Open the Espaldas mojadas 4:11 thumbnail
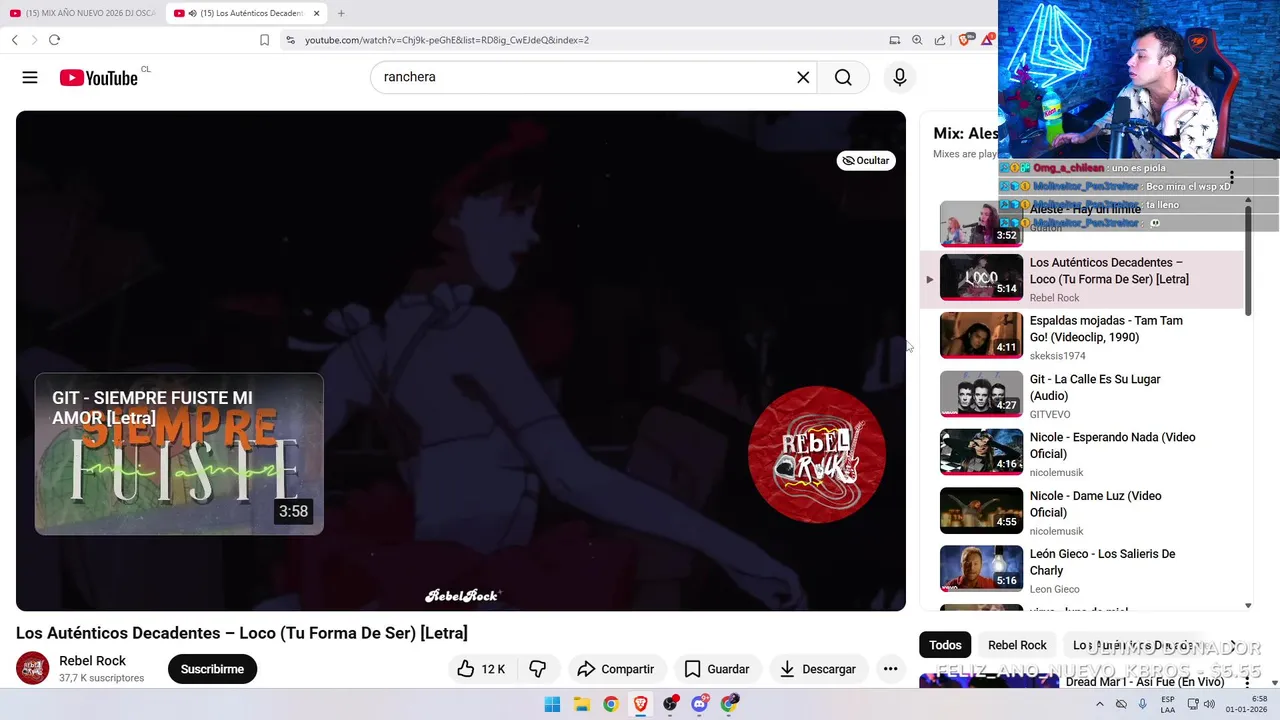 pyautogui.click(x=981, y=335)
